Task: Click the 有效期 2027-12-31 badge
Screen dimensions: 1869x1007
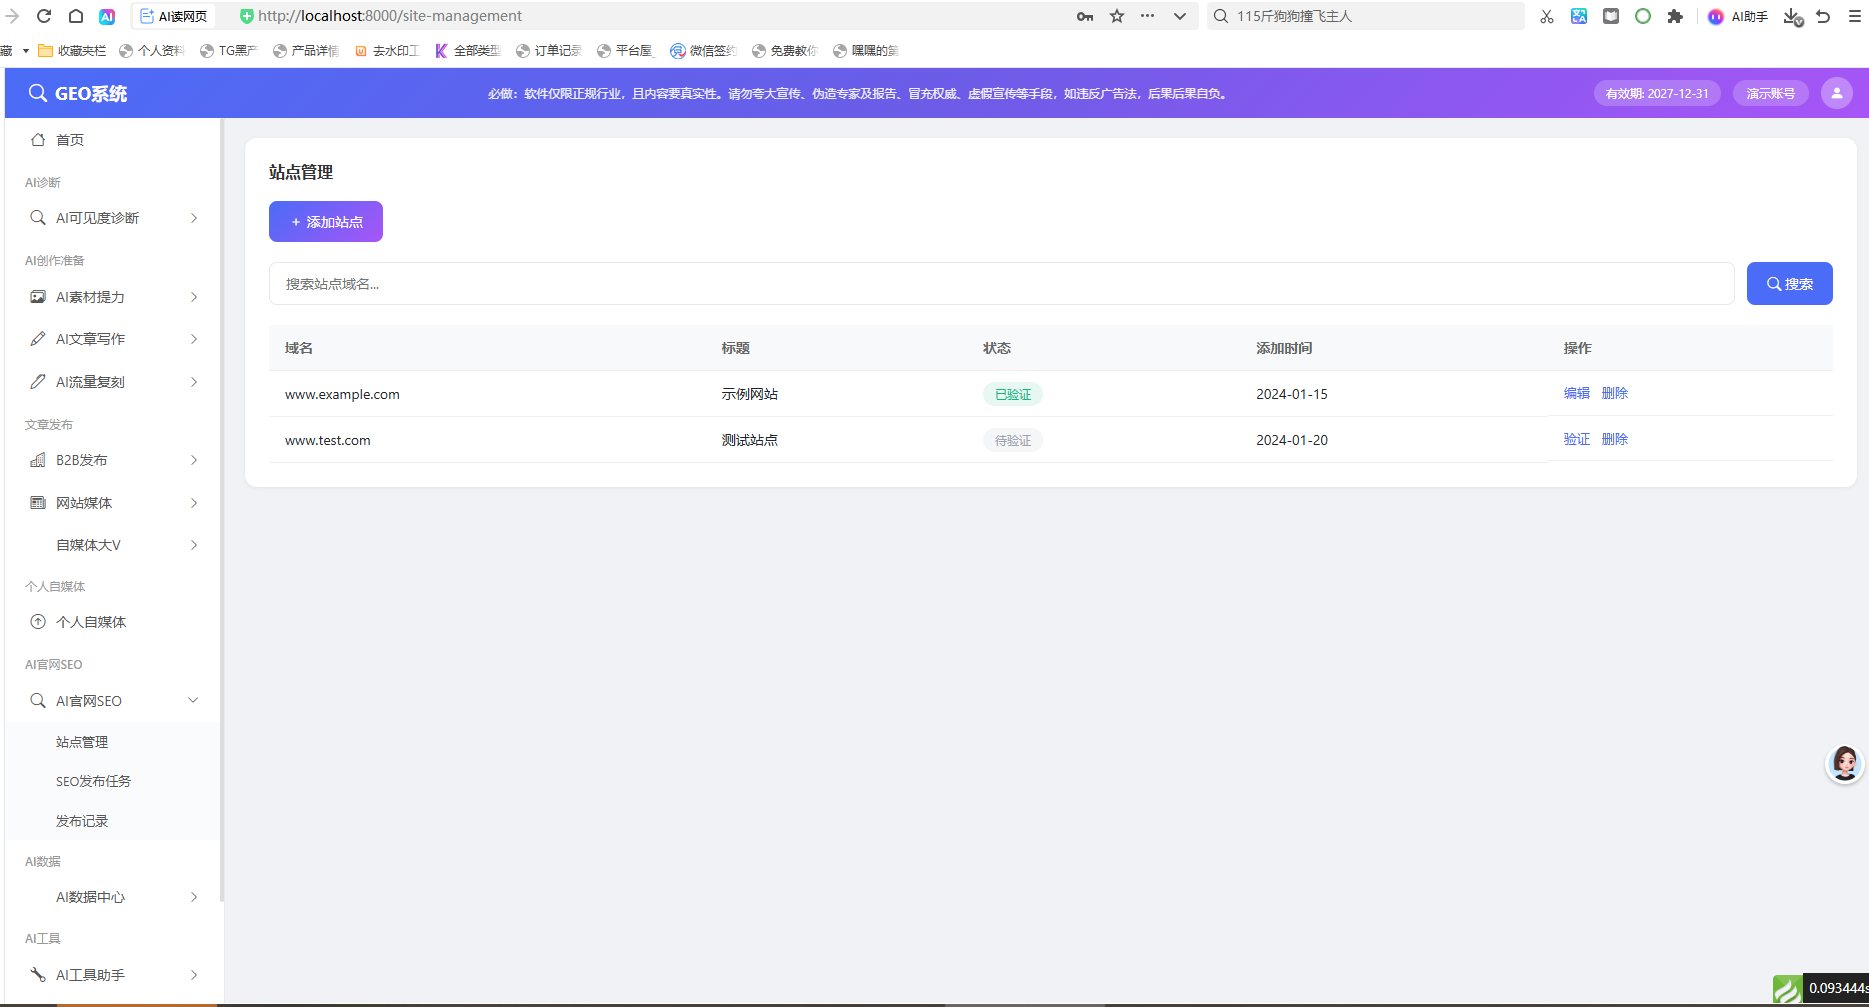Action: pos(1657,93)
